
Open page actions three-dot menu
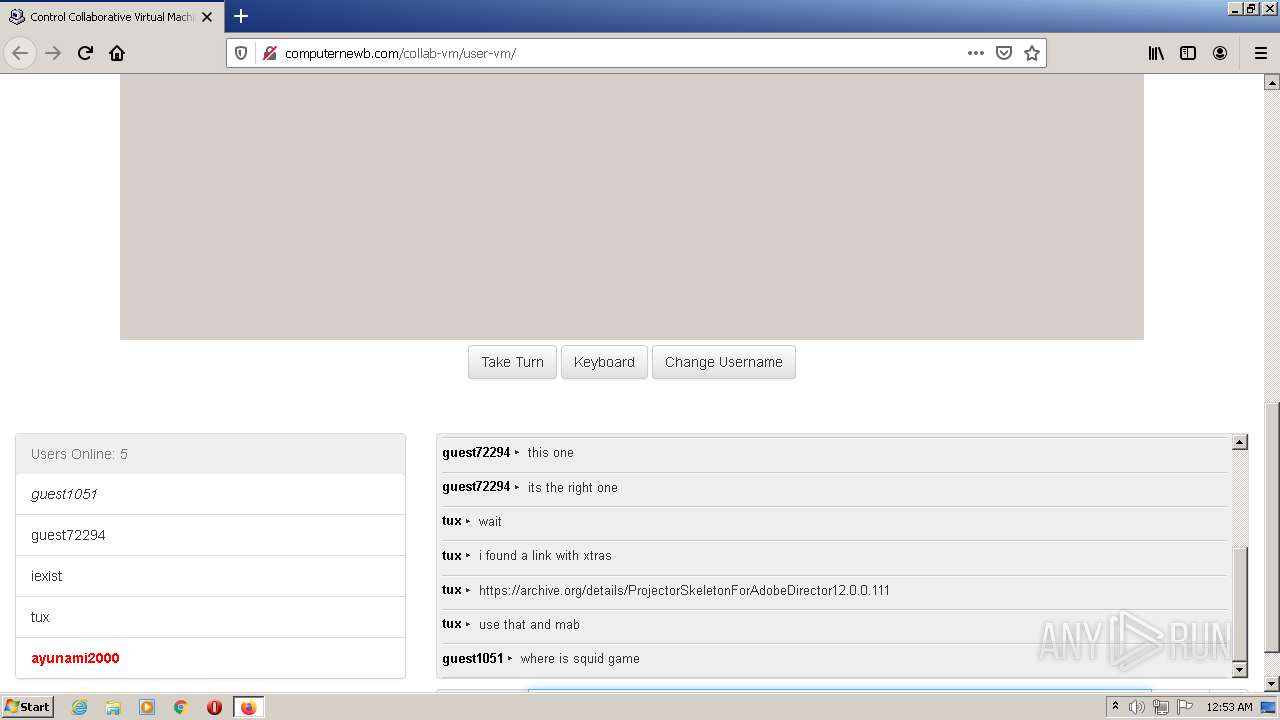[976, 53]
